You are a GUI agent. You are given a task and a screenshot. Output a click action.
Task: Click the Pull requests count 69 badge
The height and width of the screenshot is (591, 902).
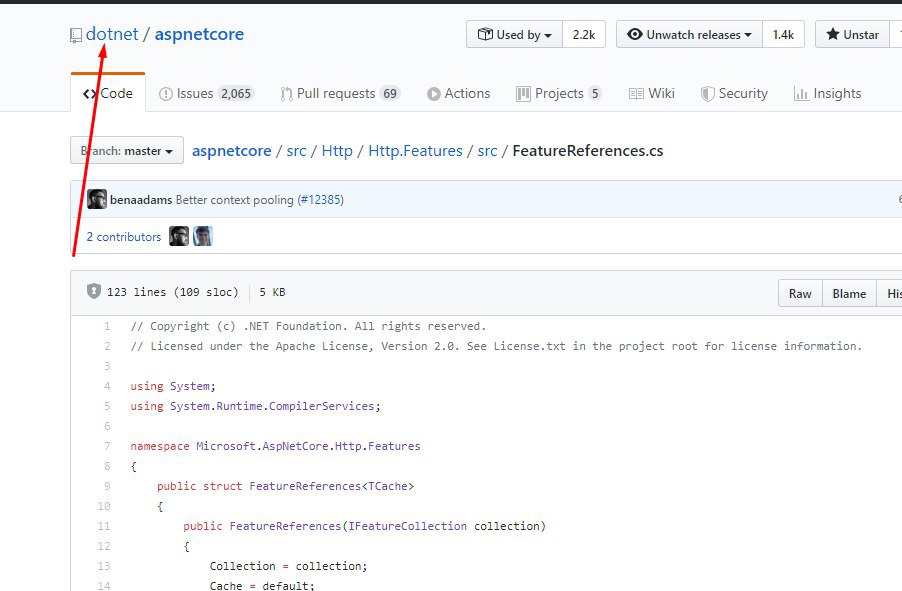[390, 94]
